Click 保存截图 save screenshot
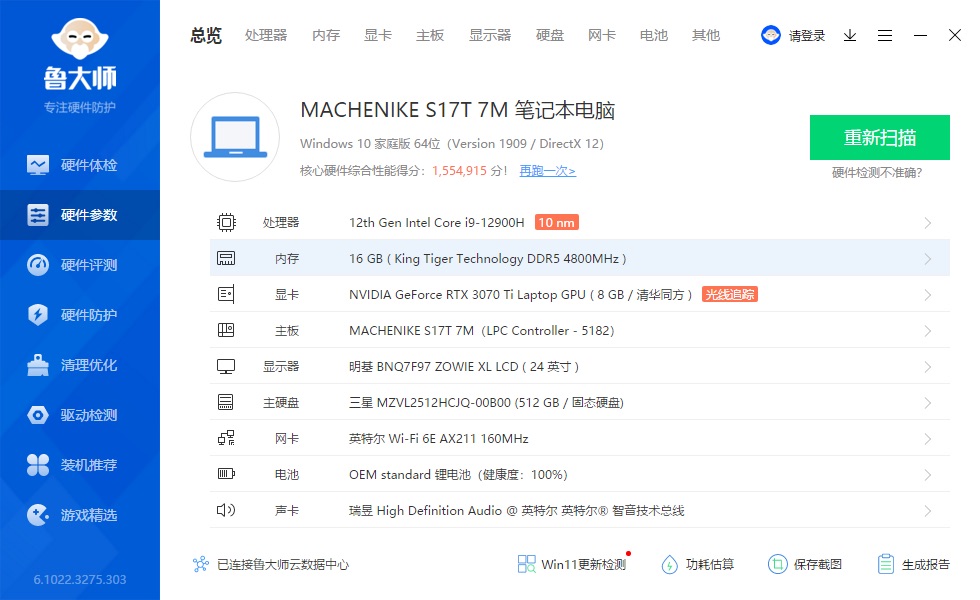The width and height of the screenshot is (980, 600). (x=805, y=564)
